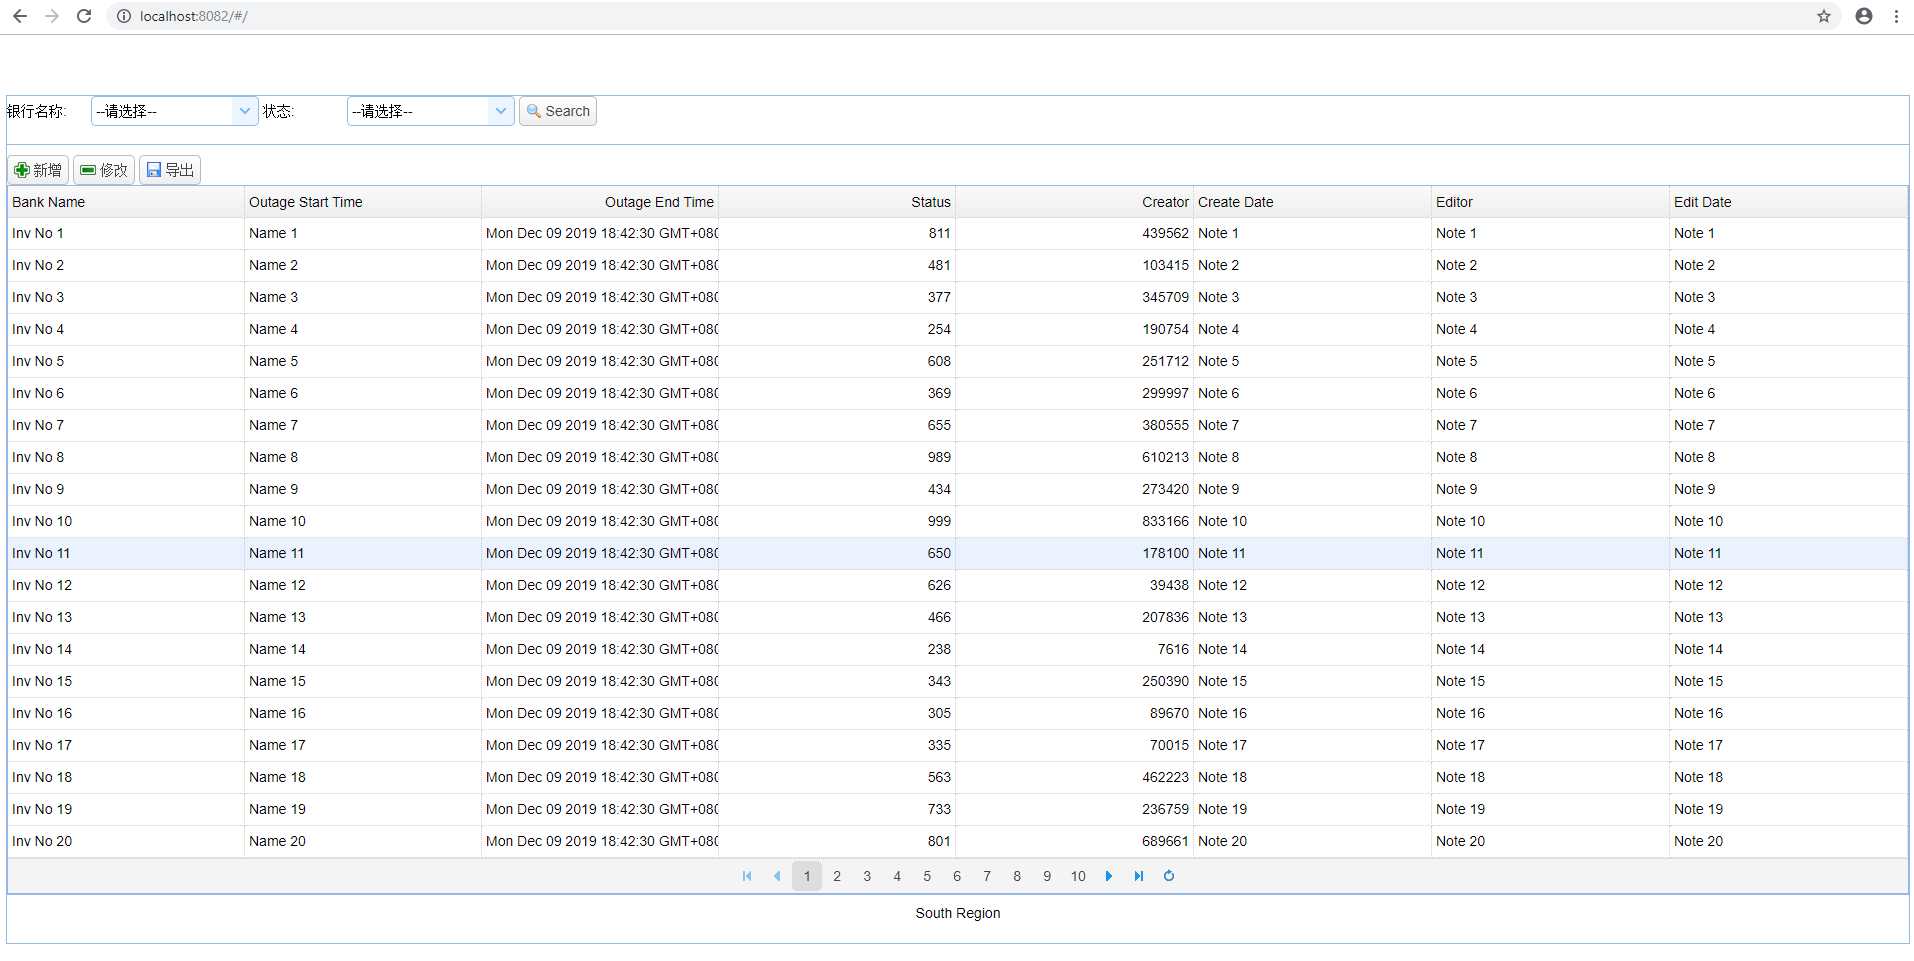Open the browser profile icon
The height and width of the screenshot is (961, 1914).
point(1864,16)
